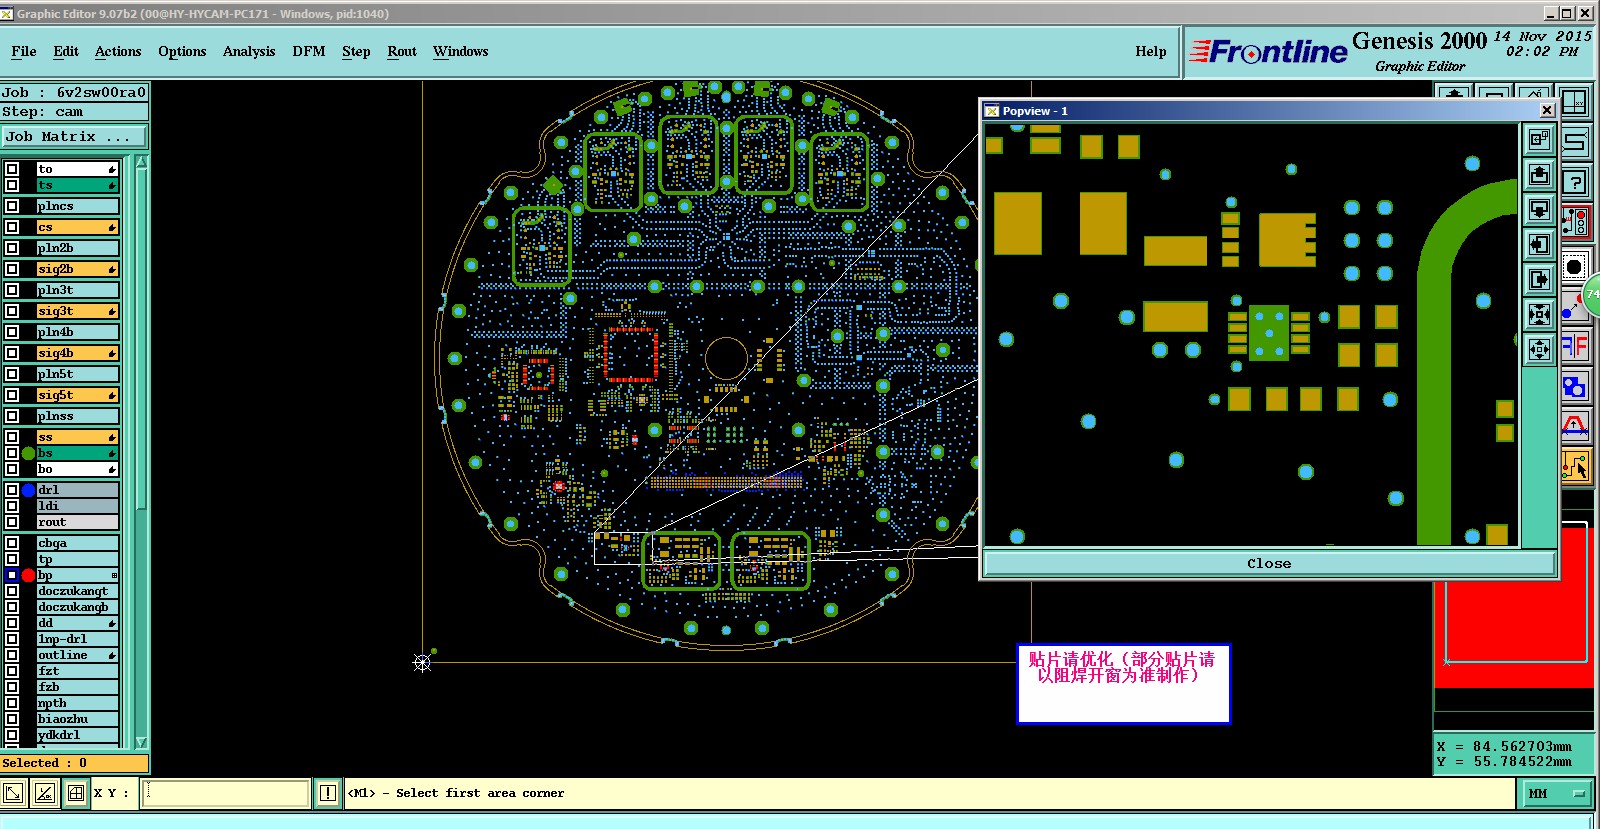This screenshot has width=1600, height=829.
Task: Open the Actions menu
Action: pos(118,52)
